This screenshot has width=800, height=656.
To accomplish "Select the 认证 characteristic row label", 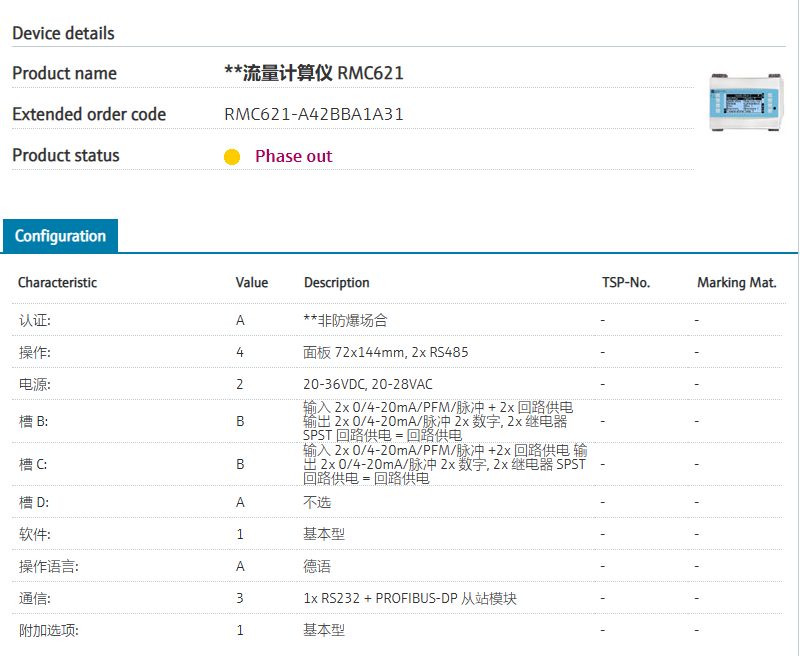I will coord(34,321).
